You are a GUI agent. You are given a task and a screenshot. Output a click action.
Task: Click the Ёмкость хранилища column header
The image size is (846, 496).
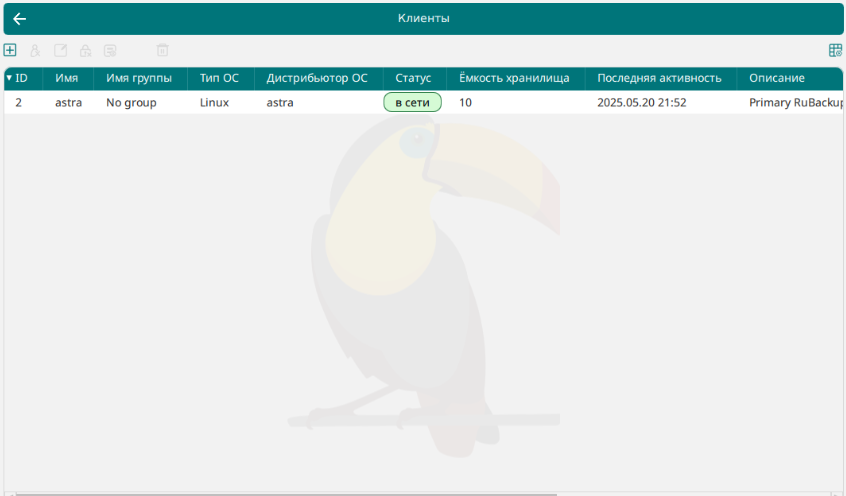tap(514, 78)
